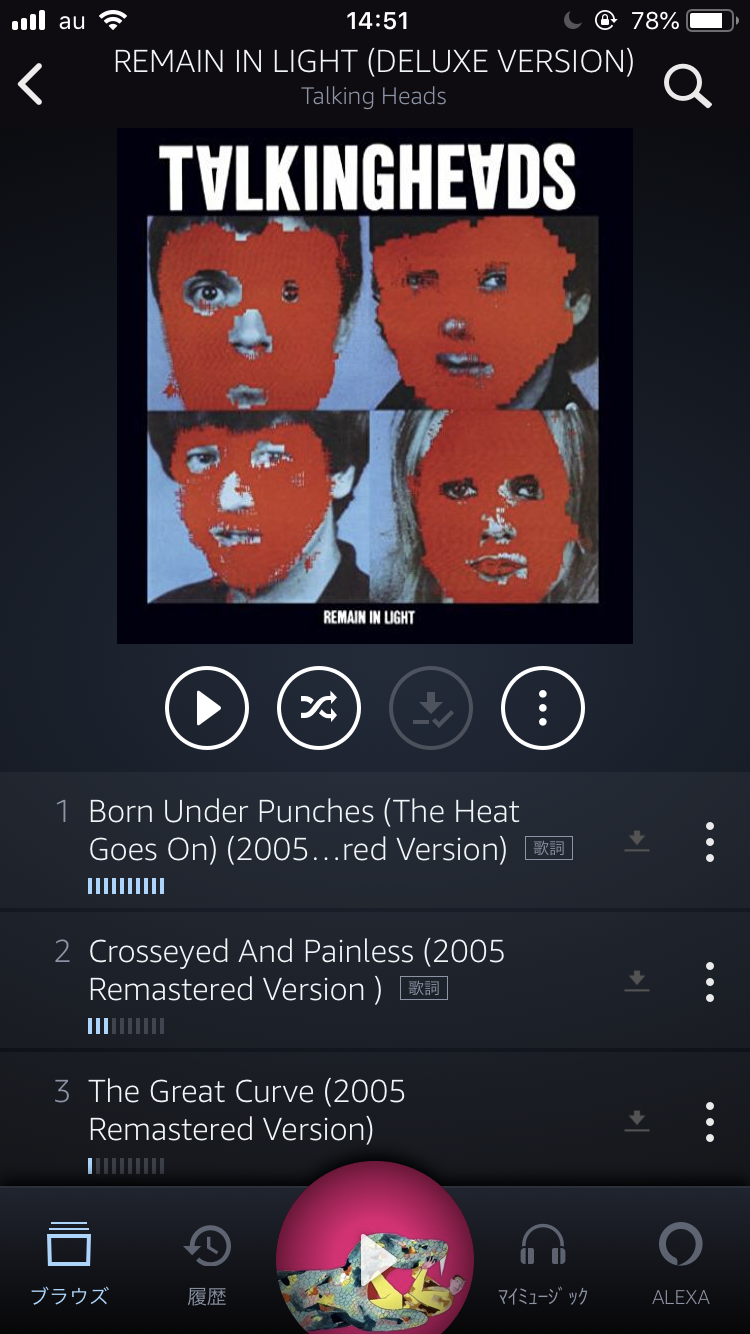Switch to the ブラウズ tab
Viewport: 750px width, 1334px height.
click(69, 1263)
